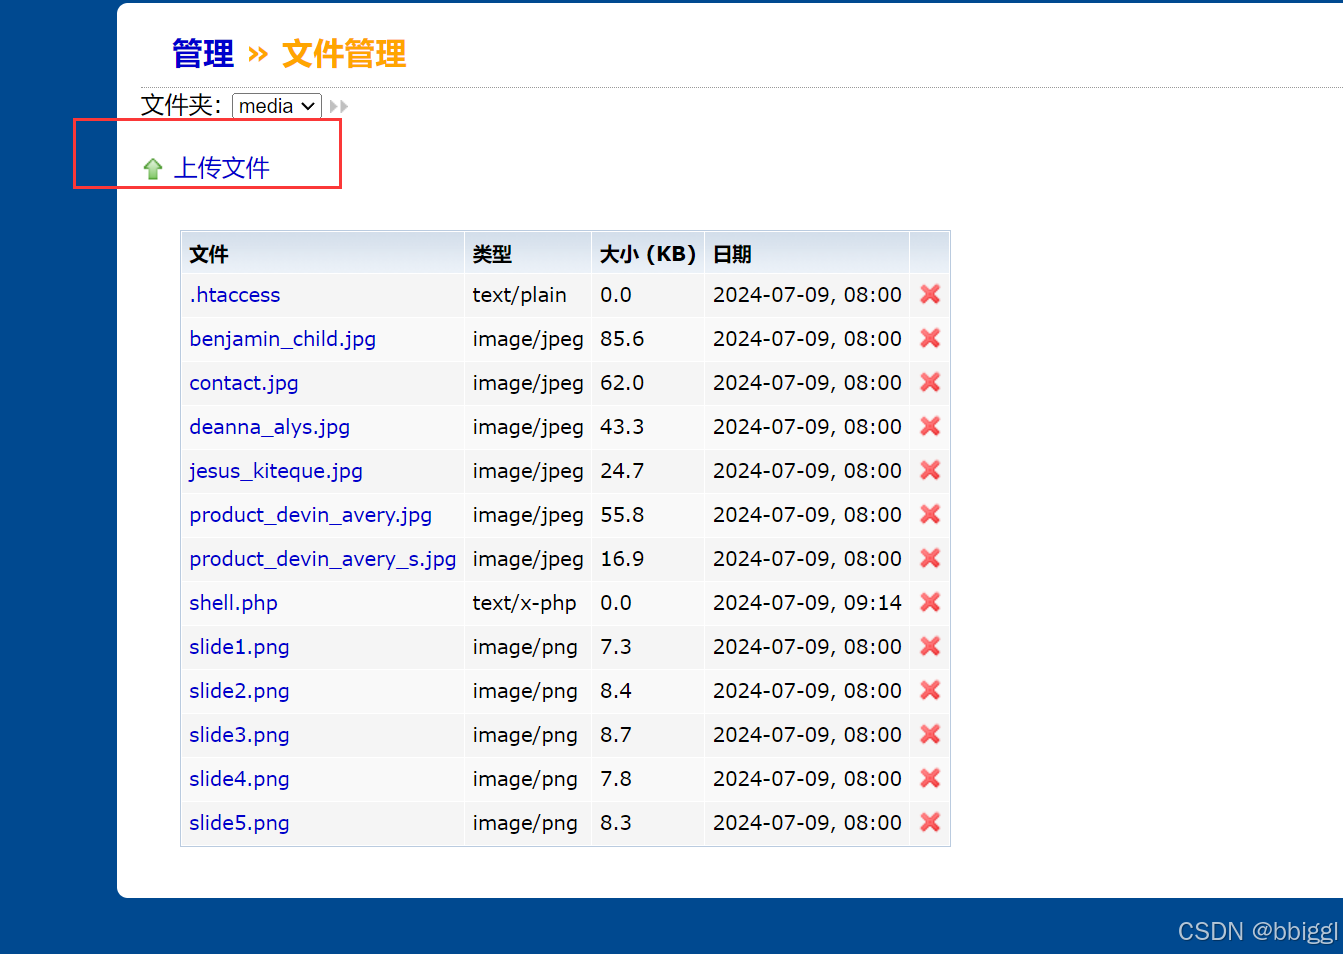
Task: Open the .htaccess file link
Action: click(x=235, y=295)
